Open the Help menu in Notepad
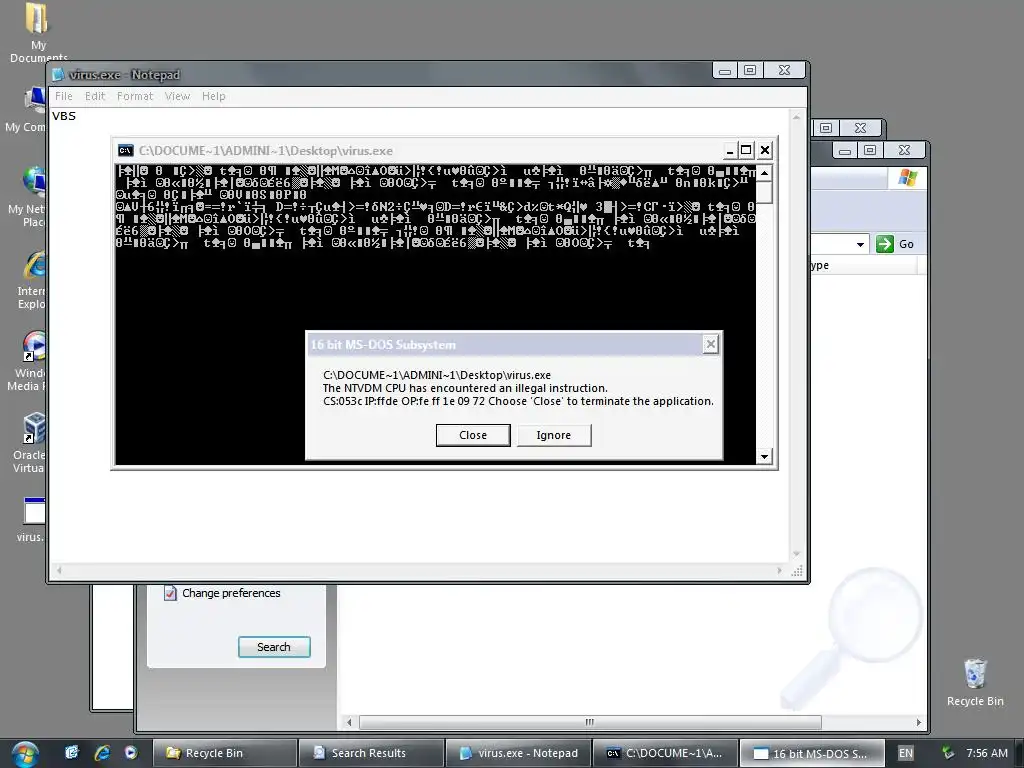The width and height of the screenshot is (1024, 768). 214,96
